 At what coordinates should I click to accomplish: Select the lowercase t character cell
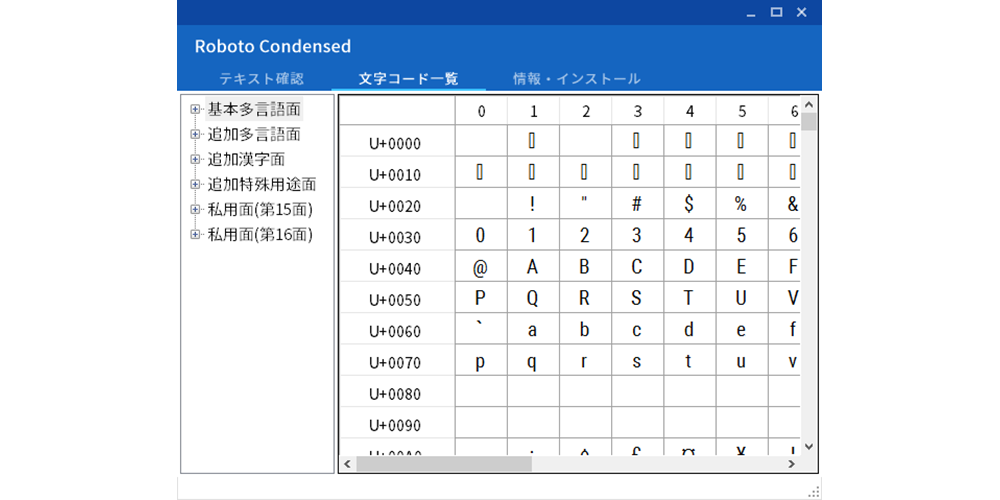tap(689, 360)
